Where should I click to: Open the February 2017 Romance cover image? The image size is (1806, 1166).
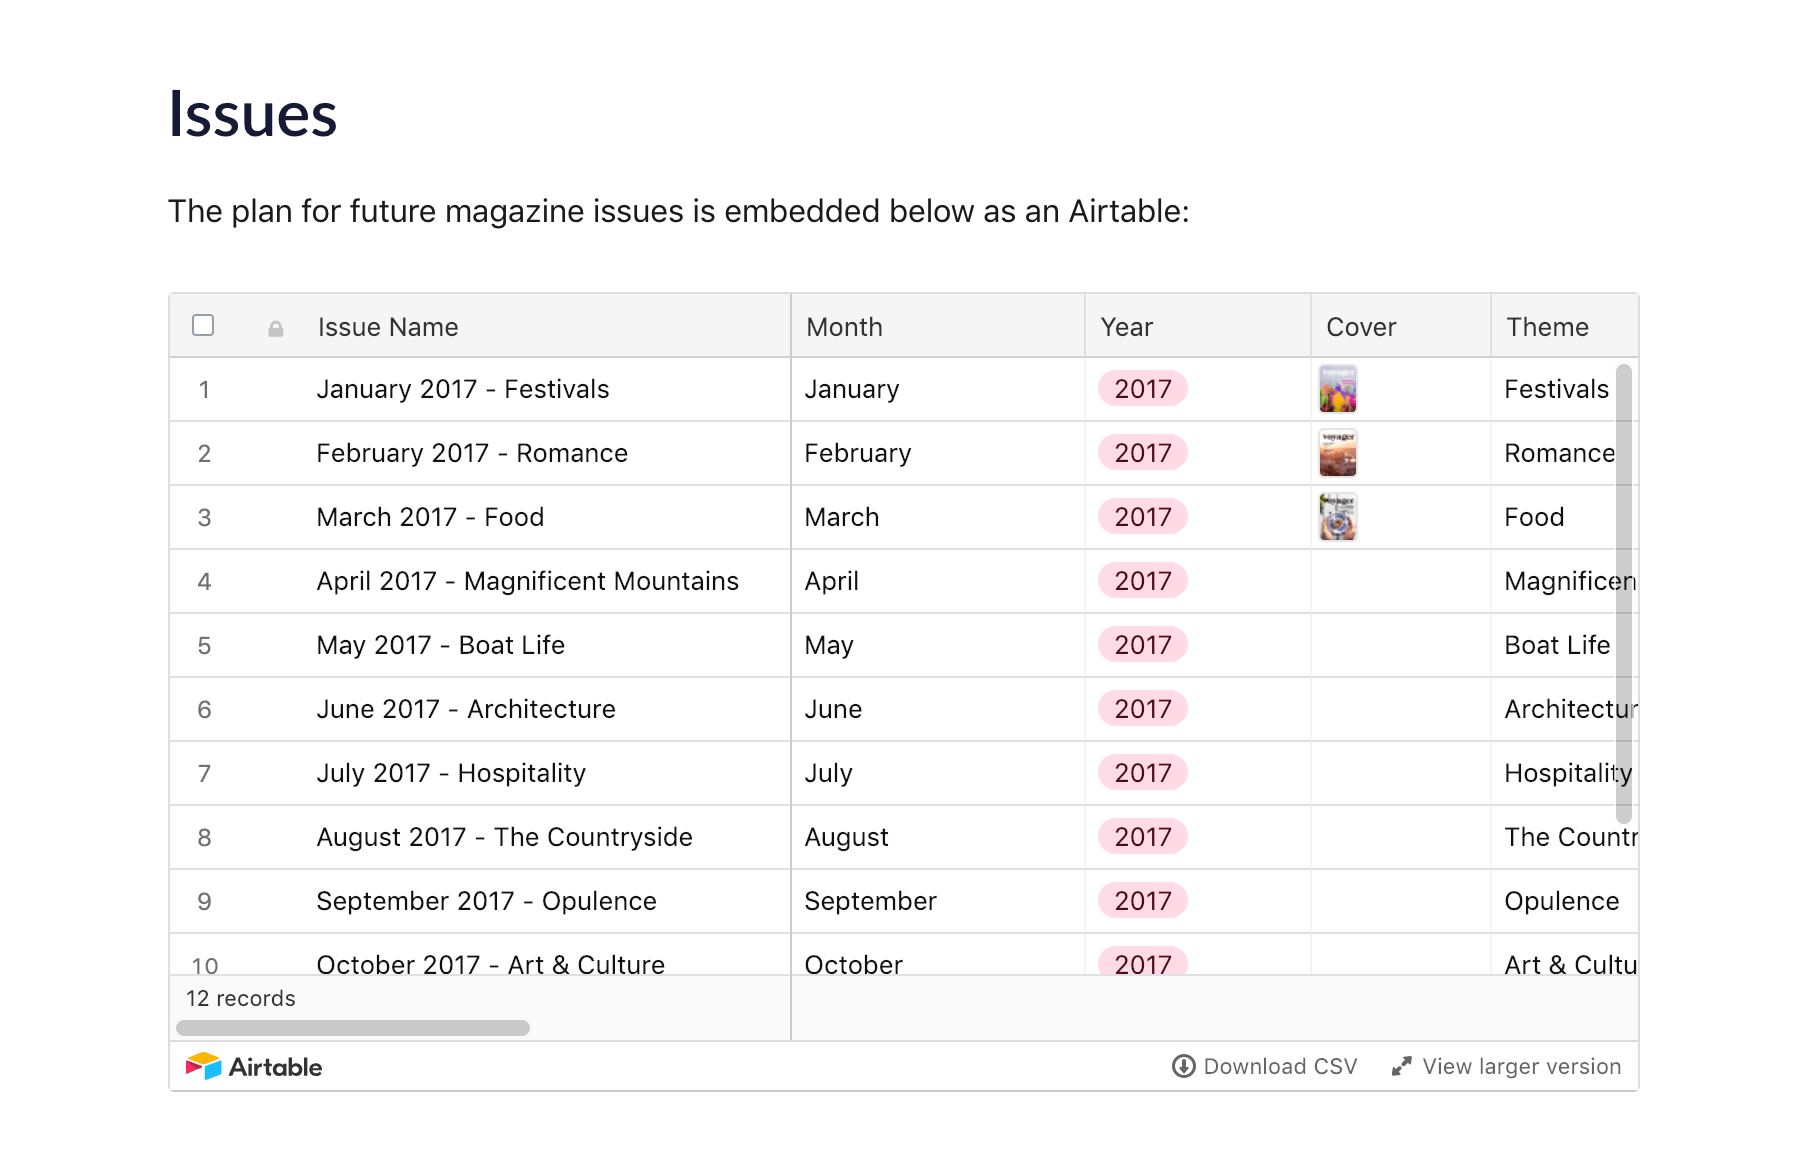[1337, 453]
